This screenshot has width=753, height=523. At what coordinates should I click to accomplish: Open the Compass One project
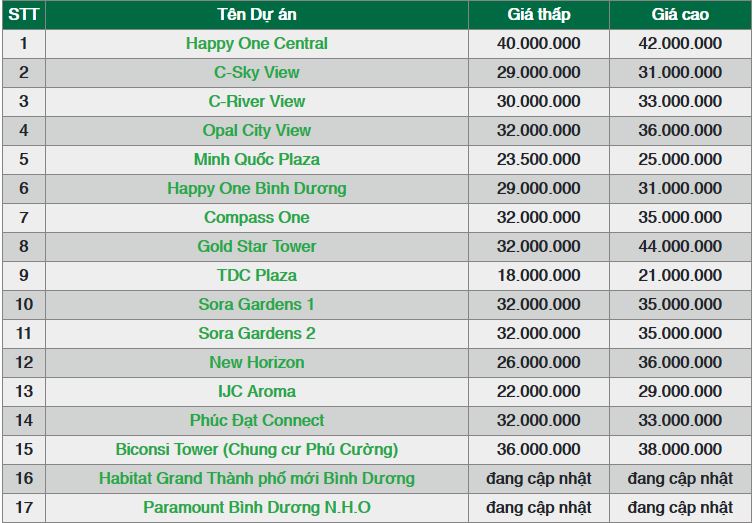point(256,218)
